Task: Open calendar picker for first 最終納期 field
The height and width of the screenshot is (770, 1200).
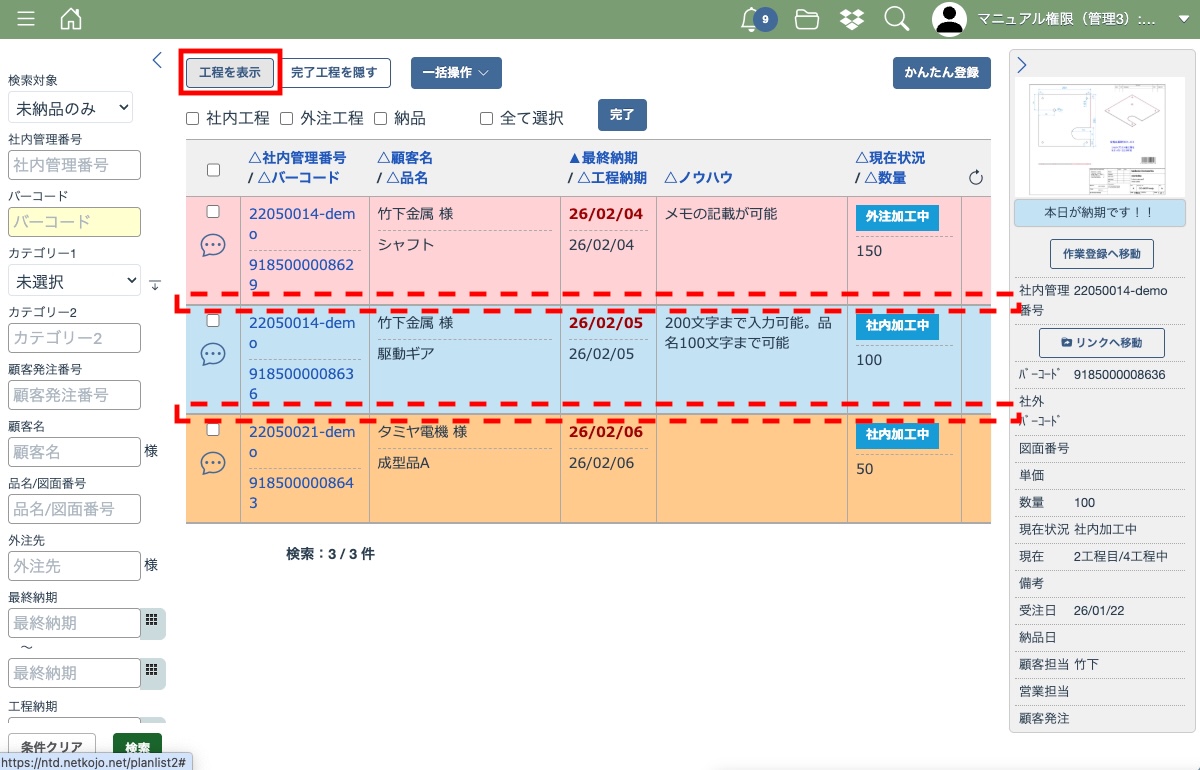Action: click(x=152, y=621)
